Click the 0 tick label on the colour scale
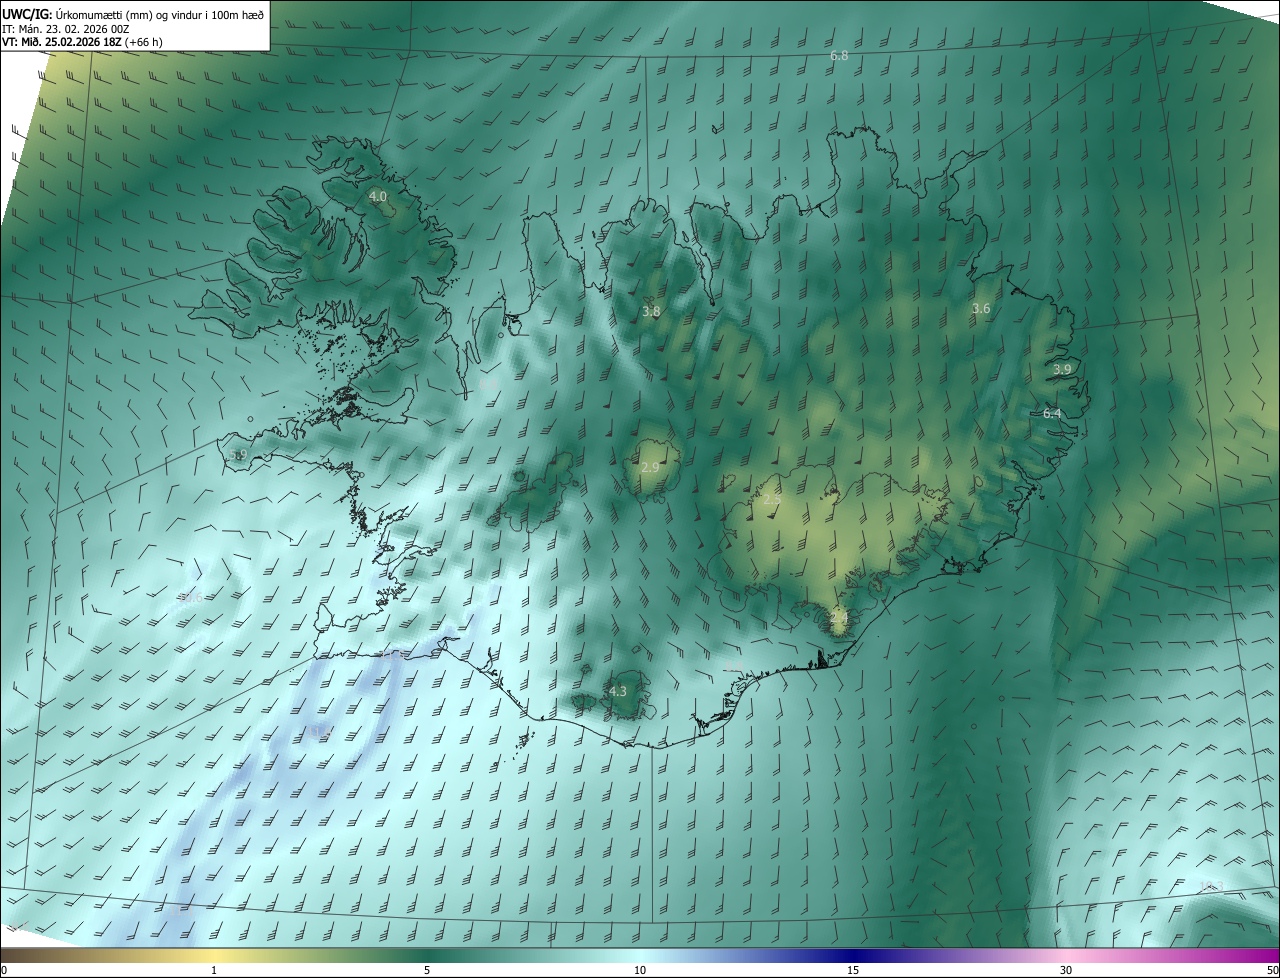 4,970
